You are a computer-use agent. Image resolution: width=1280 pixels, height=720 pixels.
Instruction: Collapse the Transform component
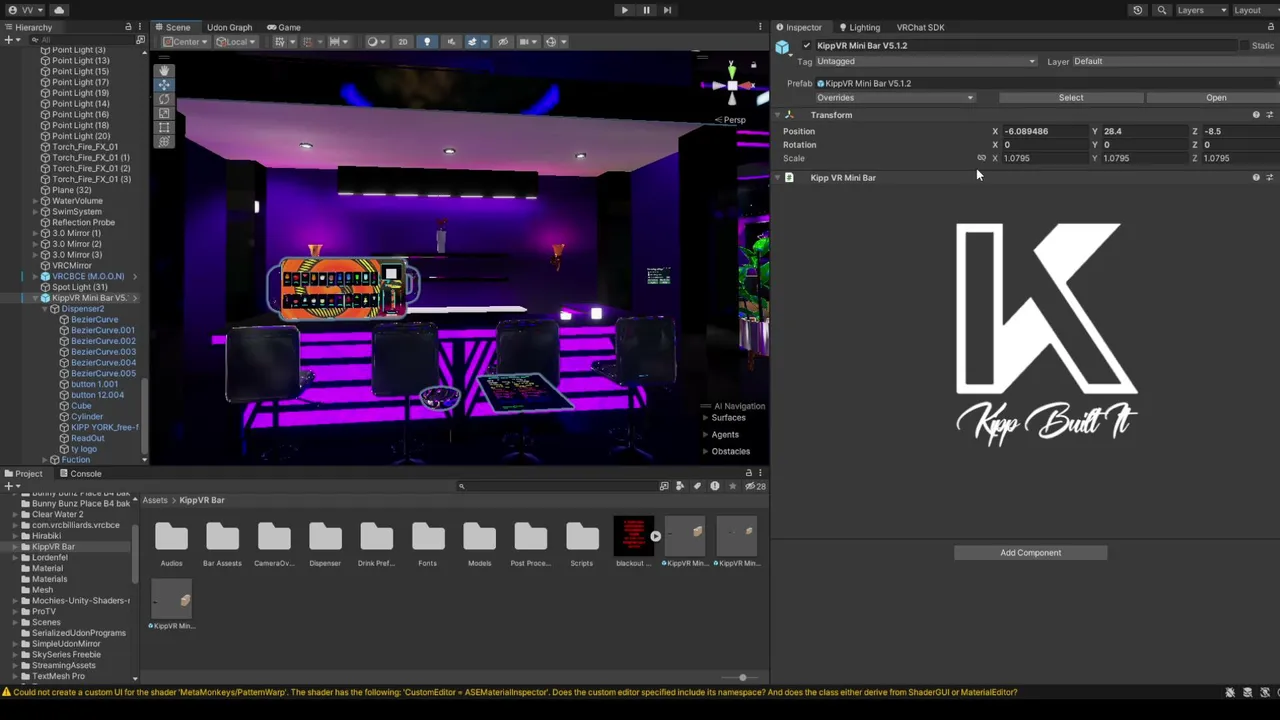pyautogui.click(x=778, y=115)
